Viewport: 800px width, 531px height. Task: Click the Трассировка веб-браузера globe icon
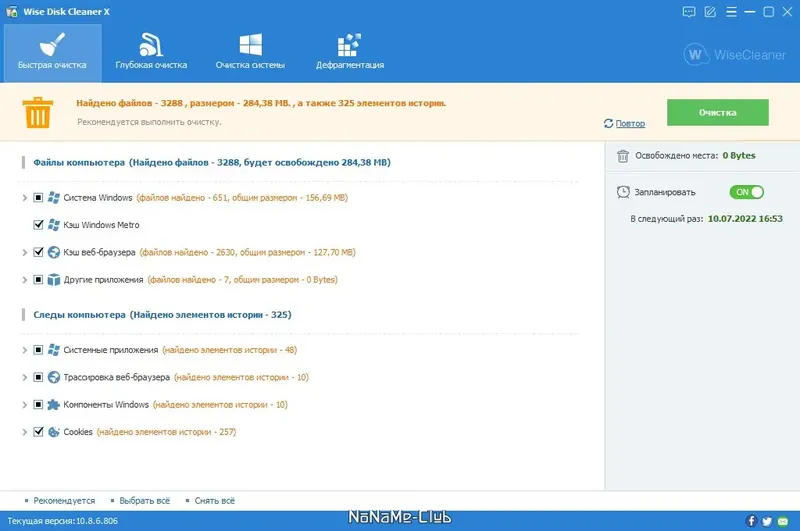pos(54,377)
